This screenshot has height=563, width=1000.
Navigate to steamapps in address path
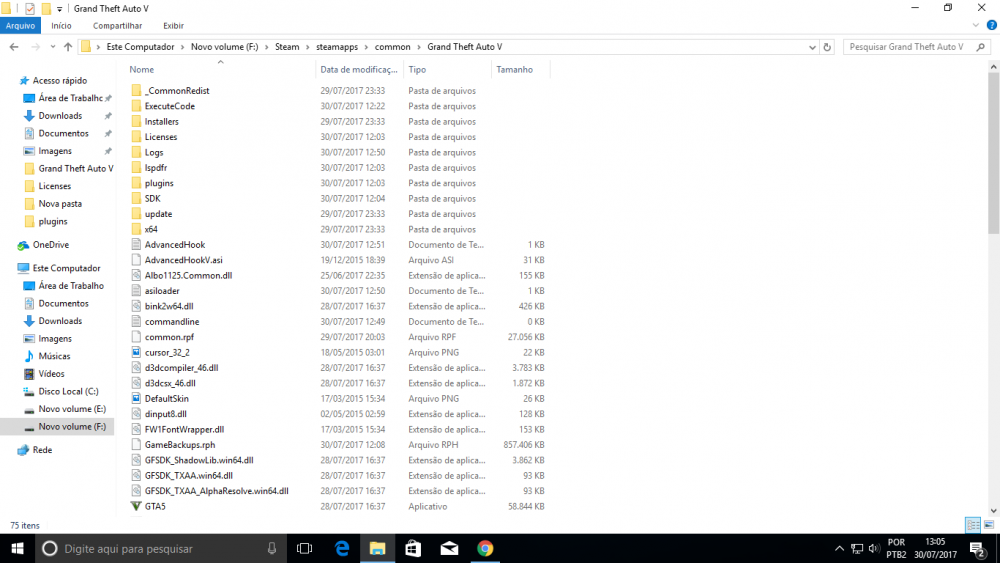pyautogui.click(x=337, y=47)
